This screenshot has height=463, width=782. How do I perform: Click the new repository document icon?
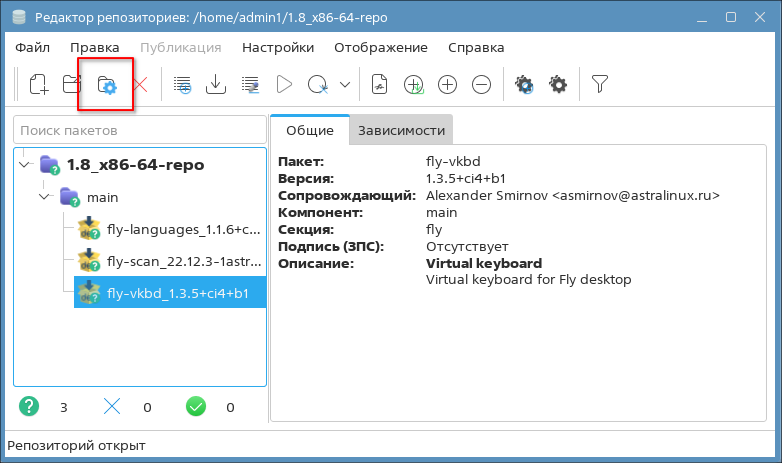[38, 85]
